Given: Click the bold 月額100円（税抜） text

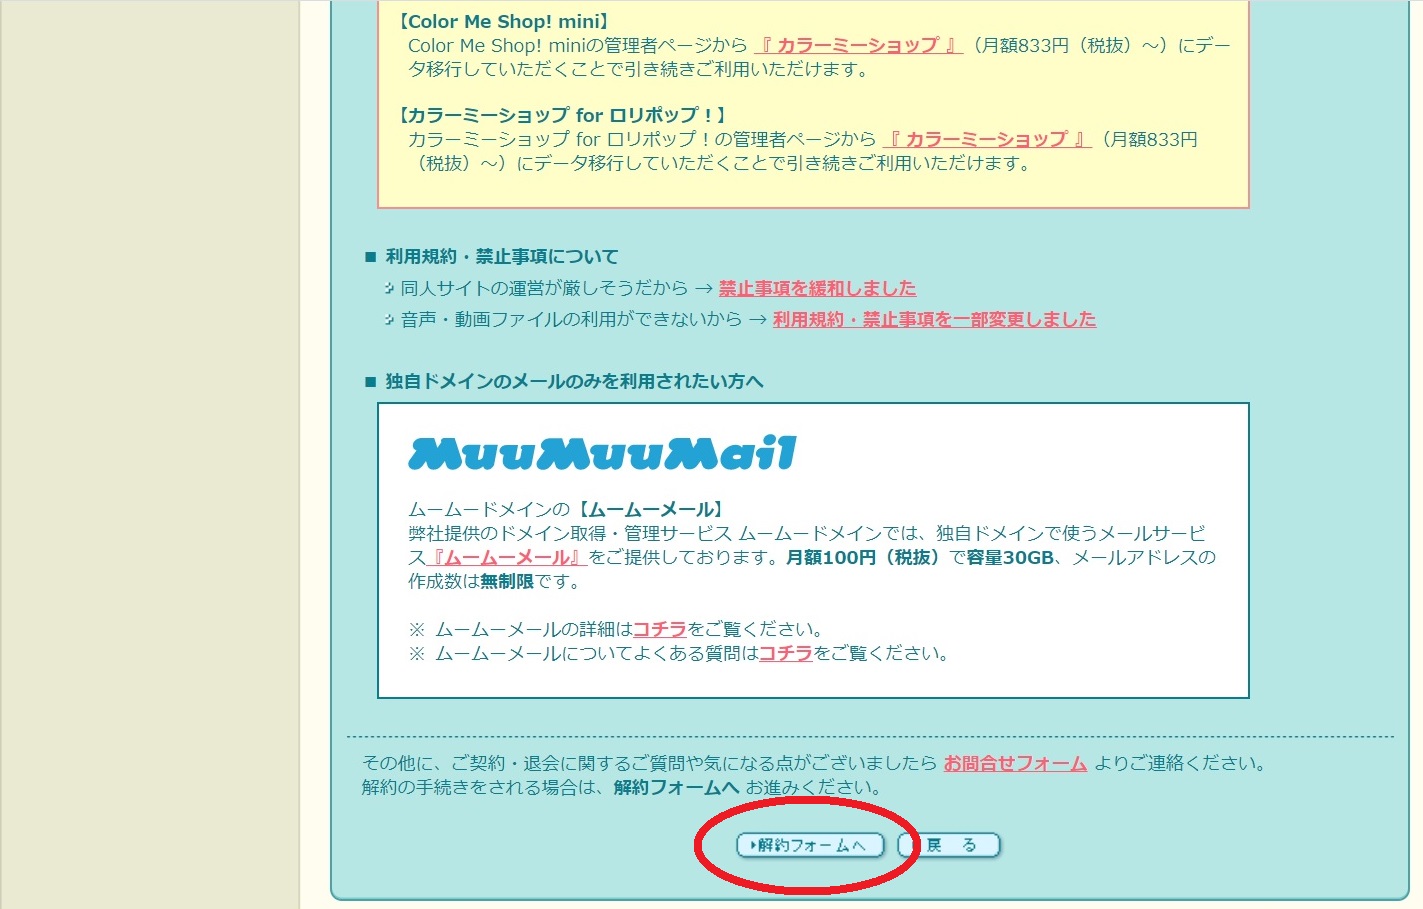Looking at the screenshot, I should tap(863, 558).
